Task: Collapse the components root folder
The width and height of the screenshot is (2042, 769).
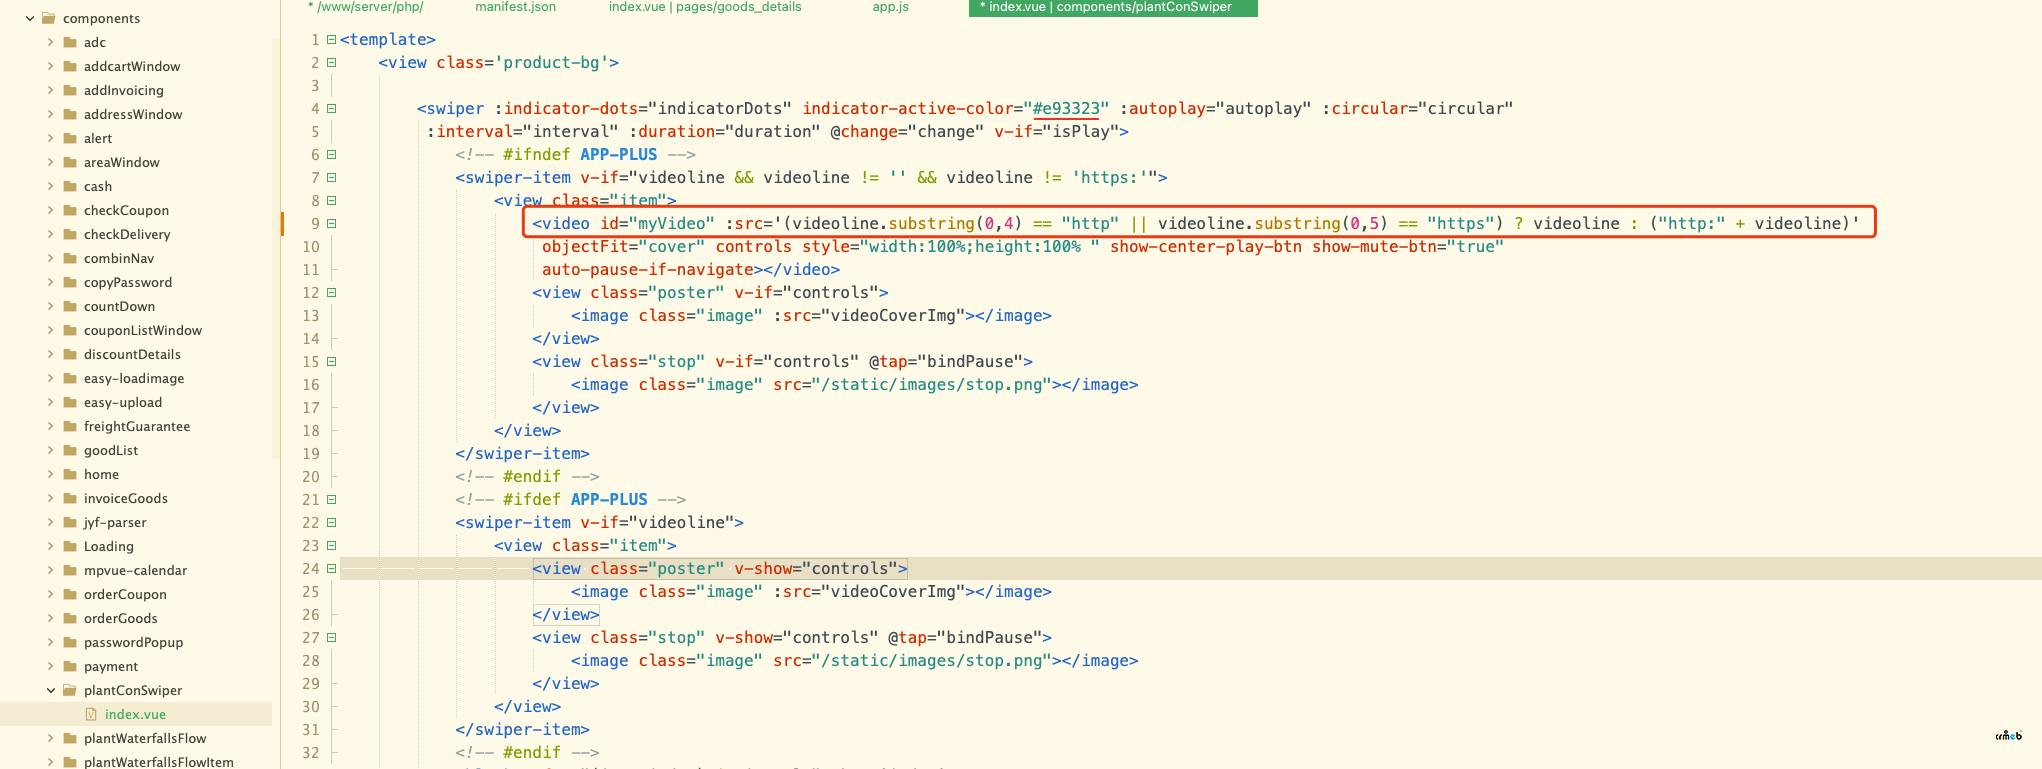Action: click(x=30, y=18)
